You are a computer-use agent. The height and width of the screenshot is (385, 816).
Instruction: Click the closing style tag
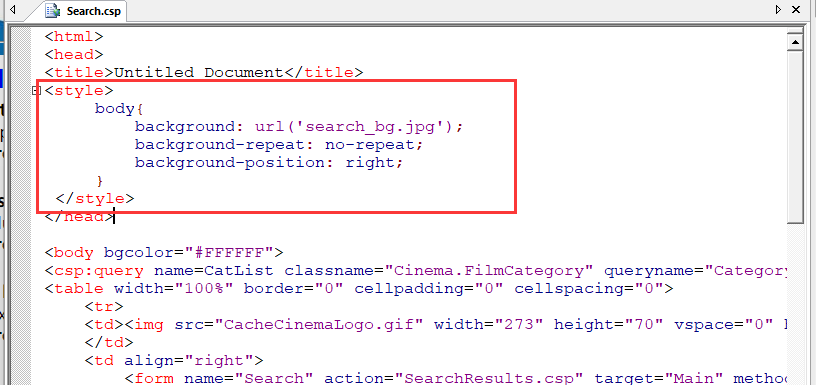click(95, 199)
